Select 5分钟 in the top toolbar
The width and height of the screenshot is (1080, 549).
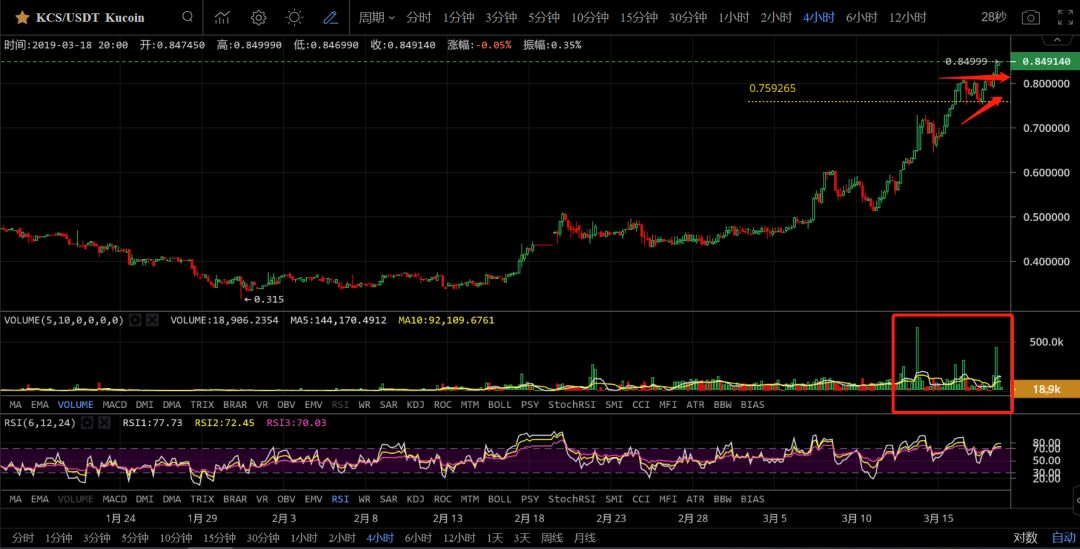coord(543,17)
